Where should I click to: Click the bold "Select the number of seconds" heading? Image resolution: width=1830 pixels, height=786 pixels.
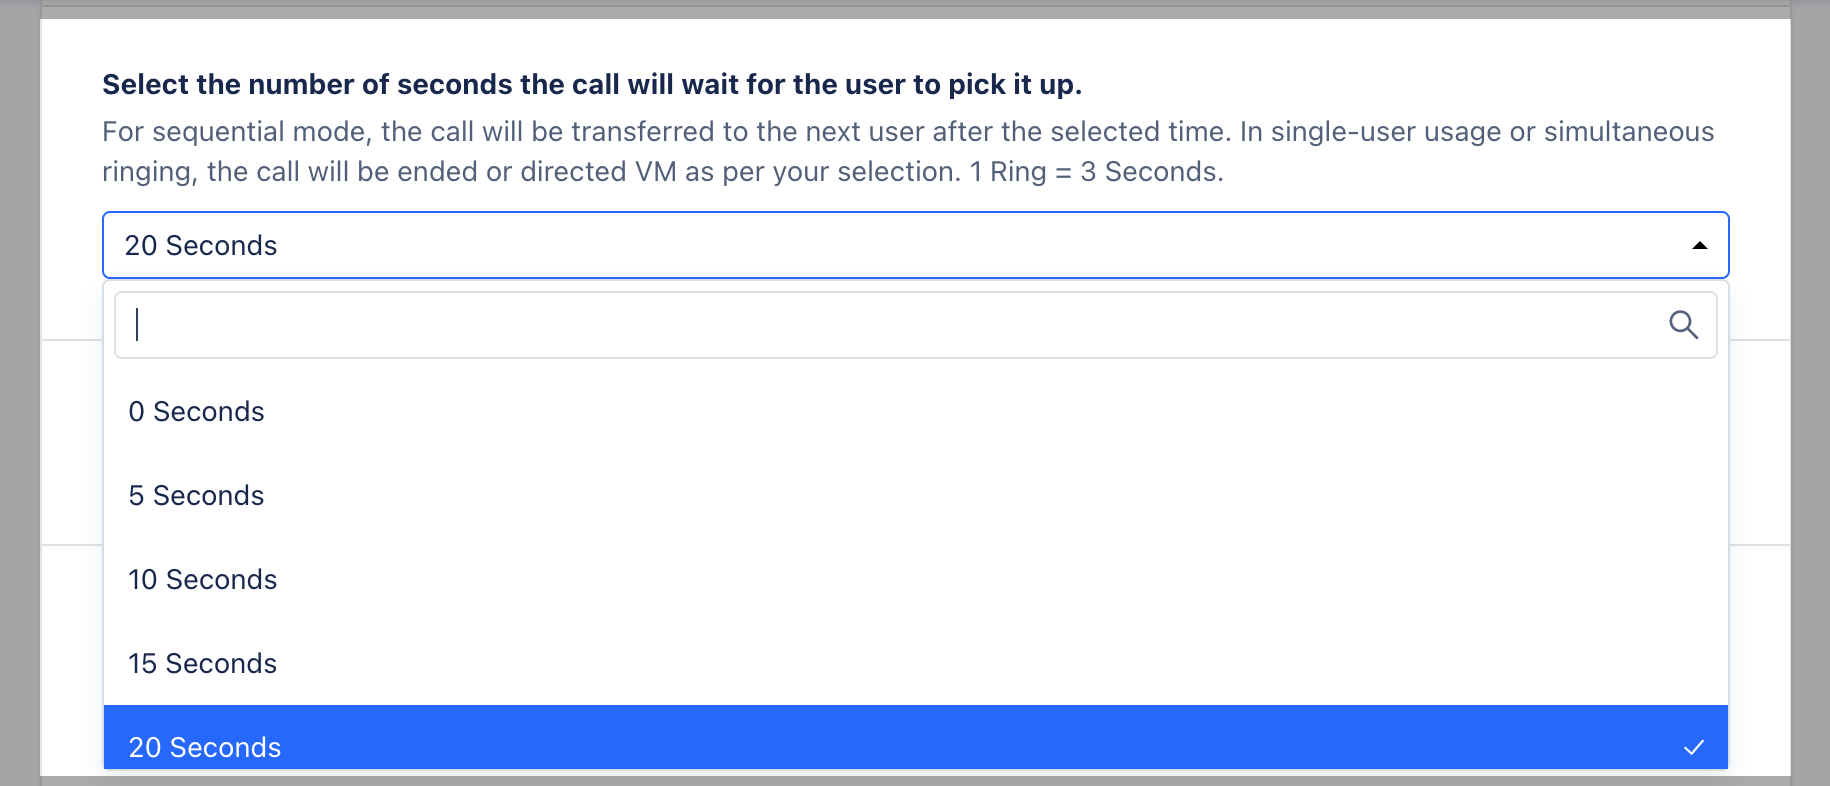click(x=592, y=85)
